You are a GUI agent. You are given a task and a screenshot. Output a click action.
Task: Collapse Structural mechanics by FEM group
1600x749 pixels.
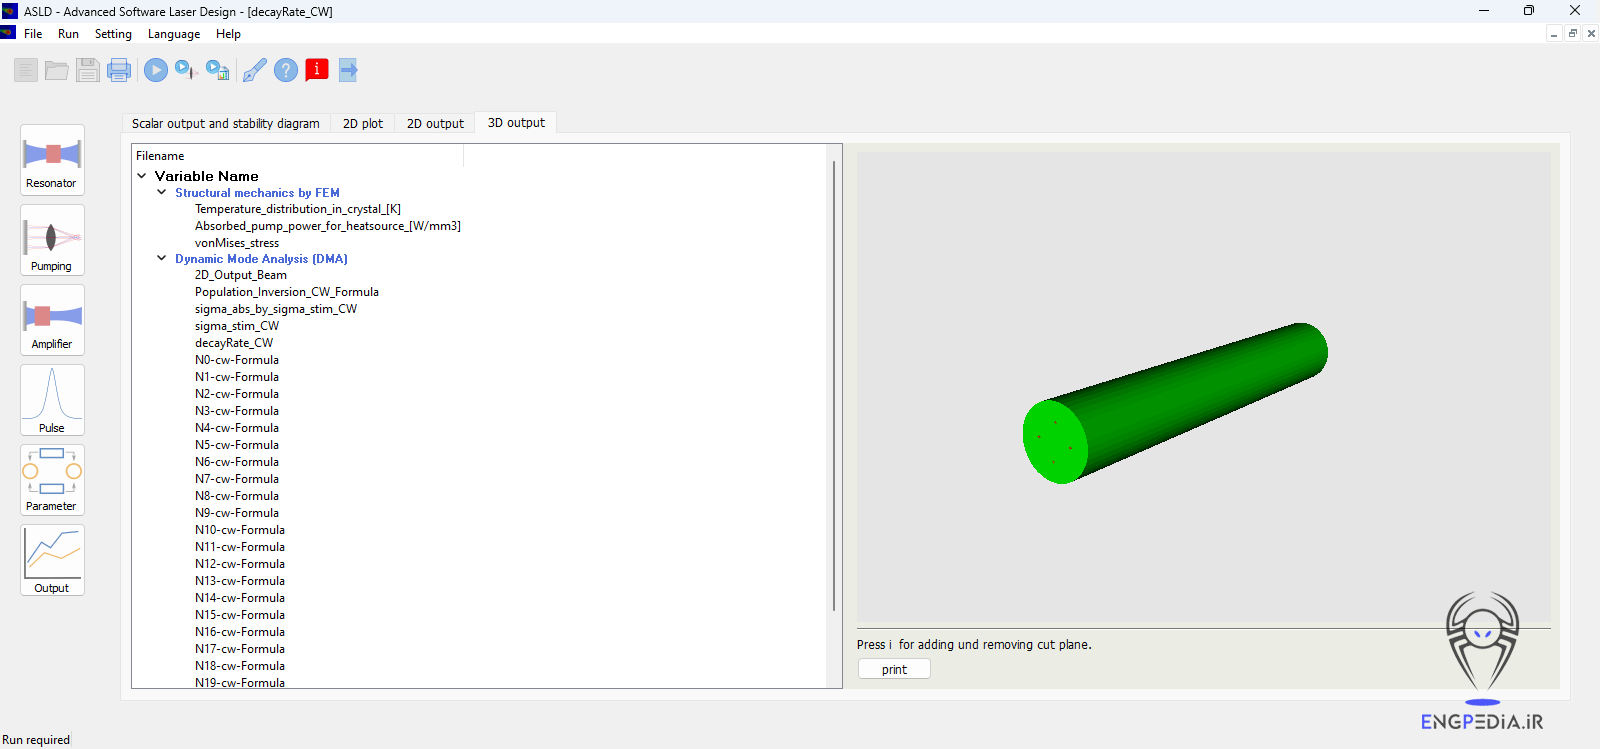coord(162,193)
